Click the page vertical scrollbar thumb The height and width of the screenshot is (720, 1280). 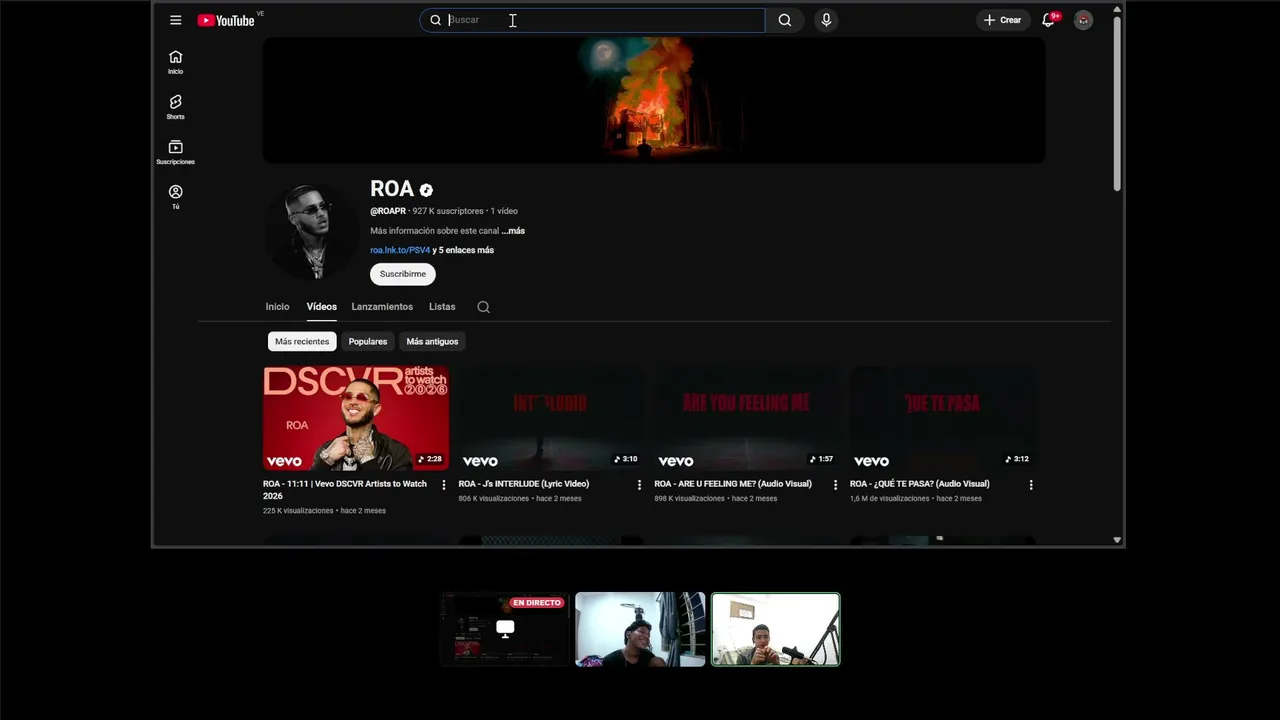pyautogui.click(x=1117, y=102)
